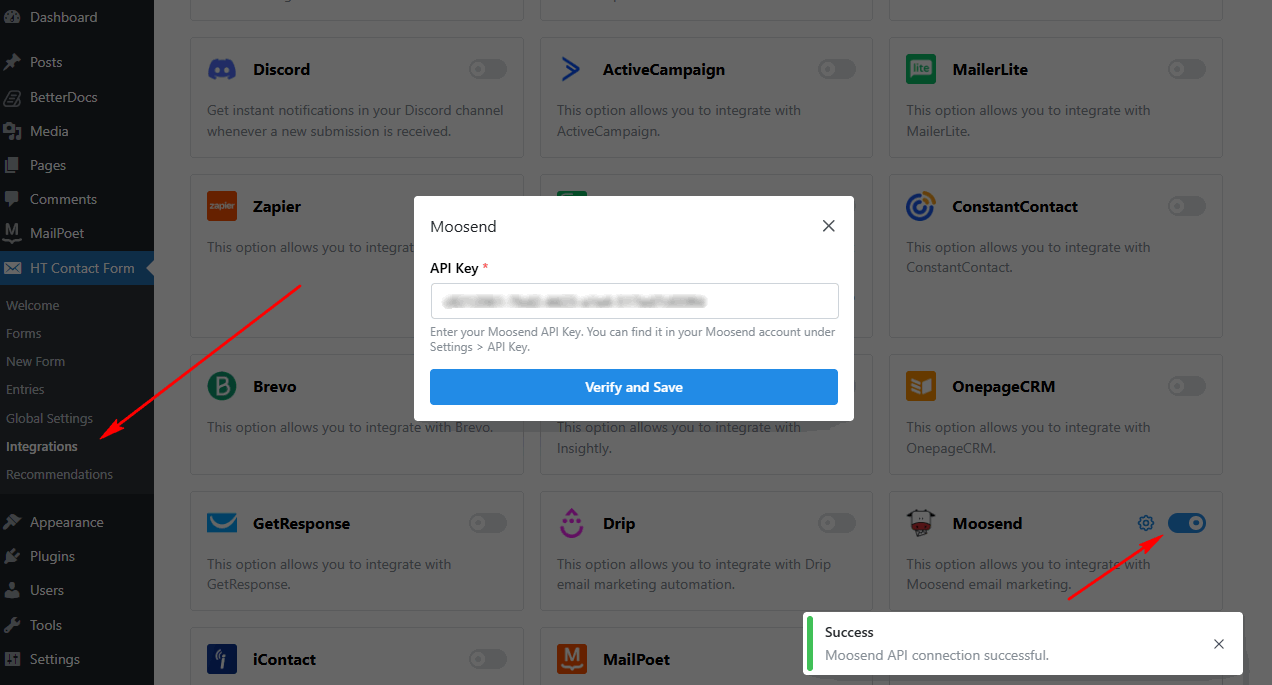Screen dimensions: 1272x685
Task: Click the Zapier logo icon
Action: [222, 206]
